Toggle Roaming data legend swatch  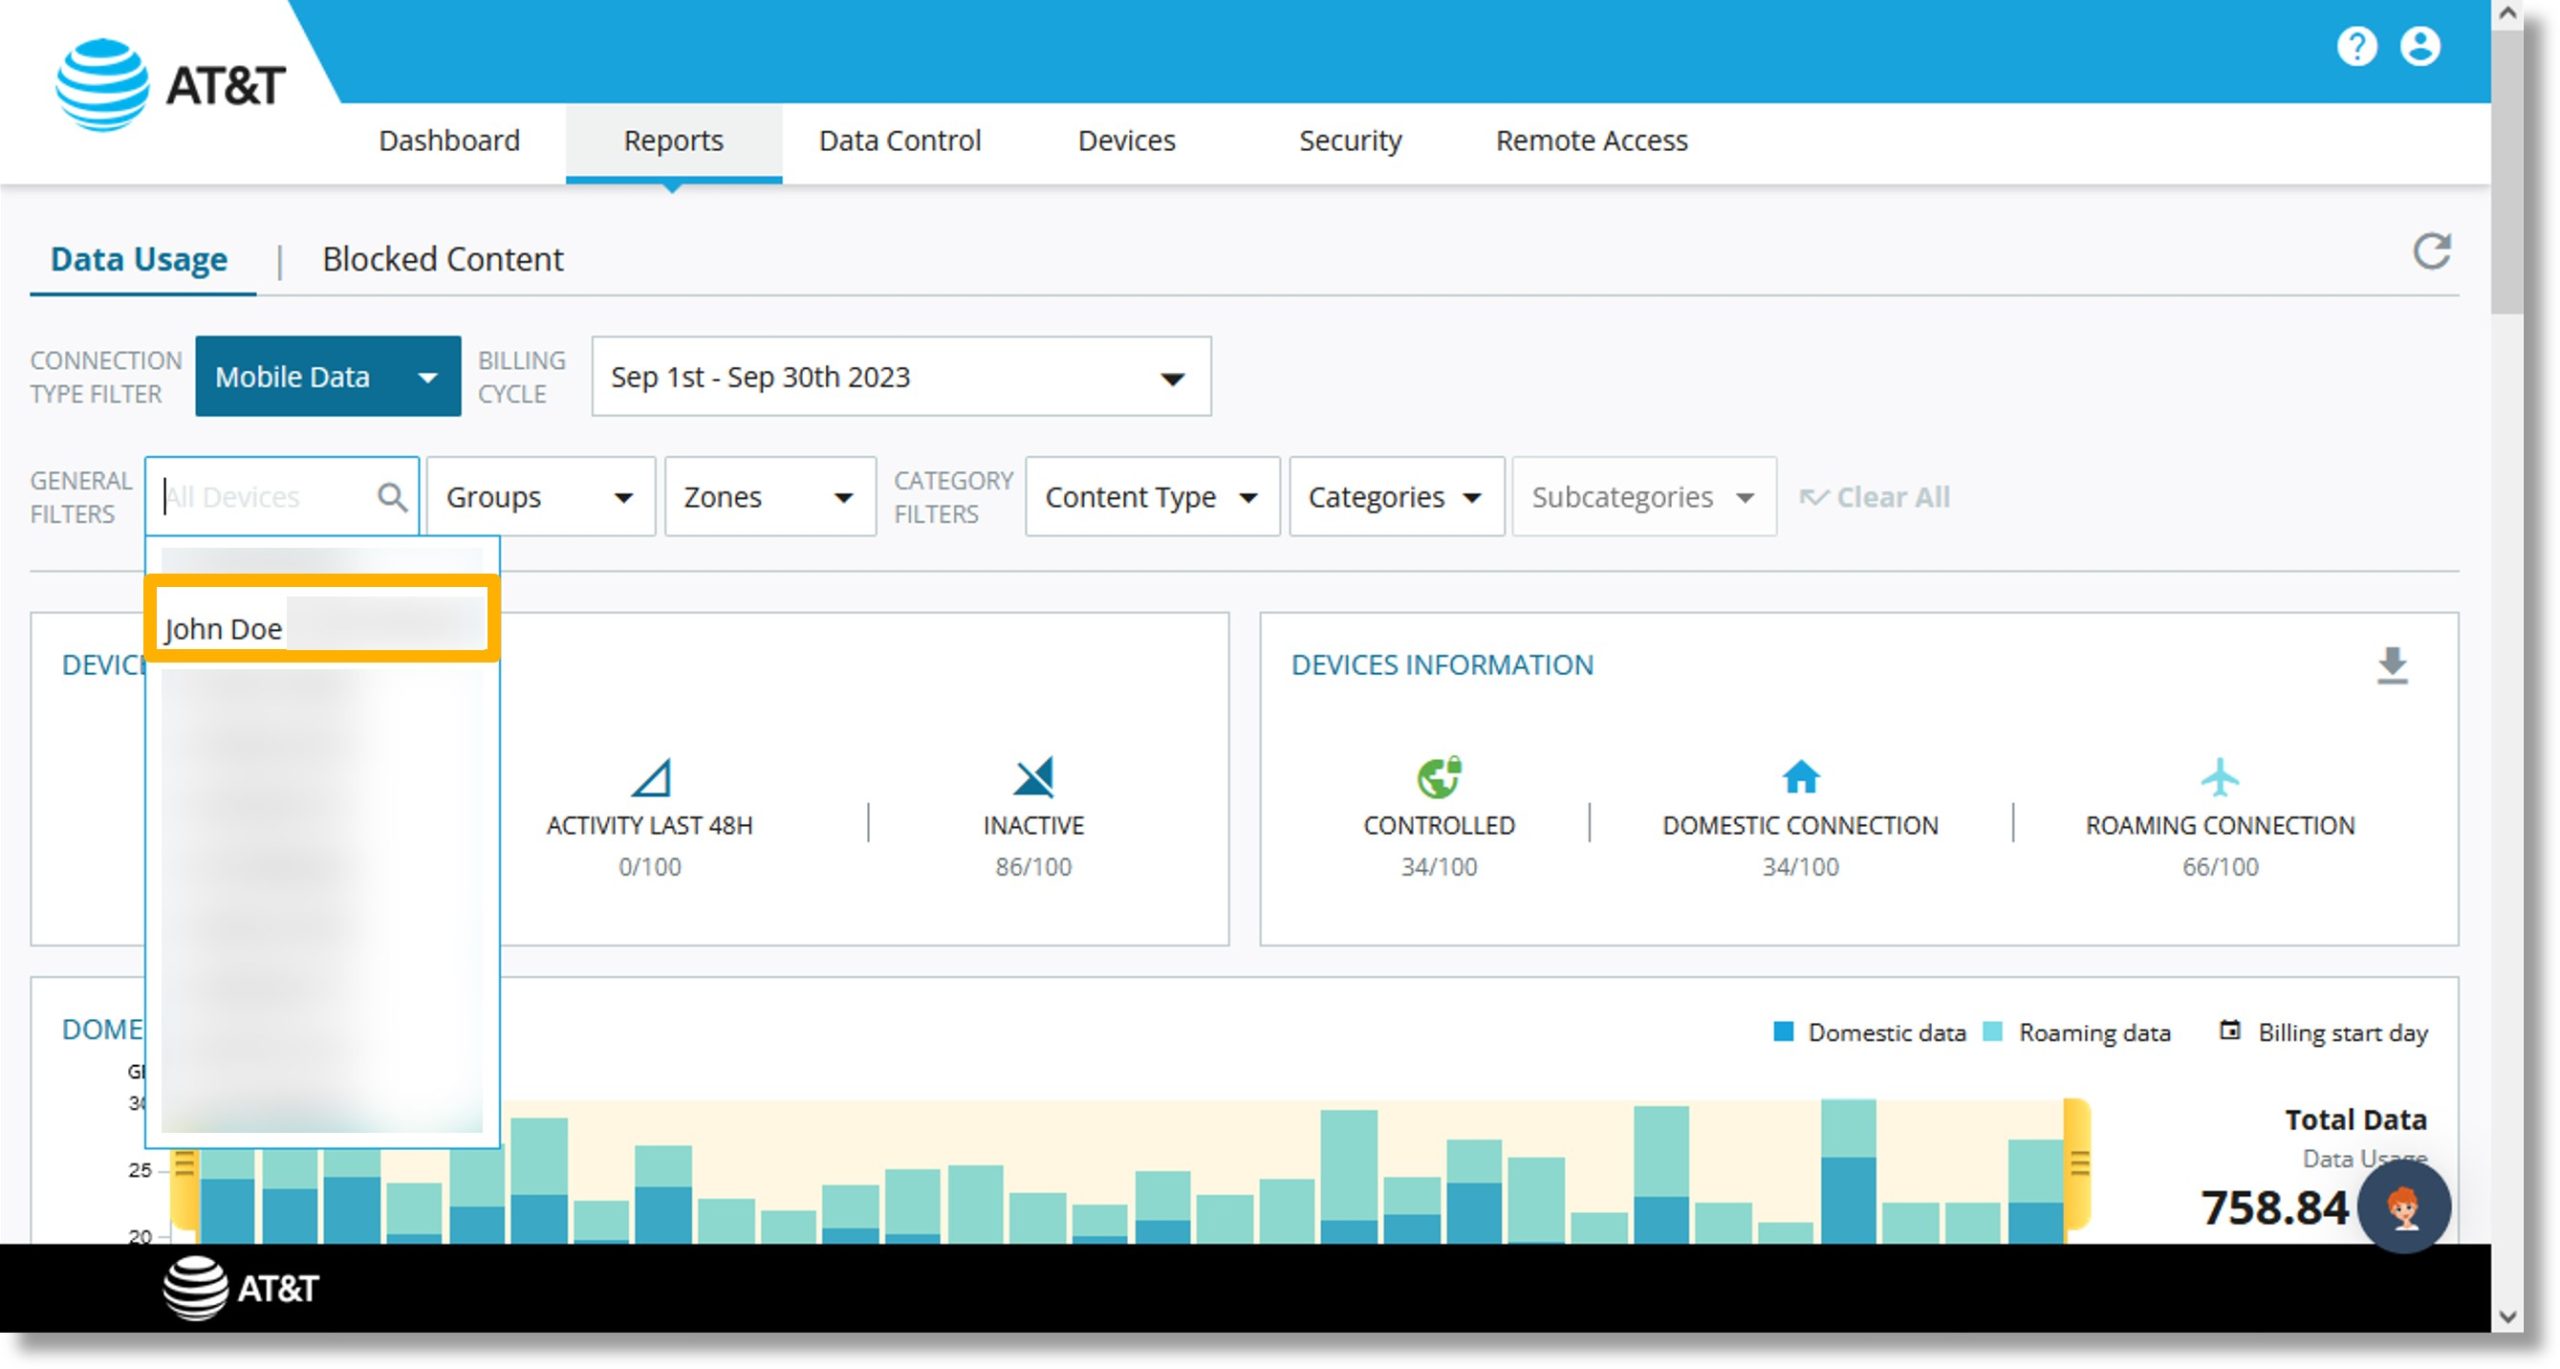point(1992,1032)
